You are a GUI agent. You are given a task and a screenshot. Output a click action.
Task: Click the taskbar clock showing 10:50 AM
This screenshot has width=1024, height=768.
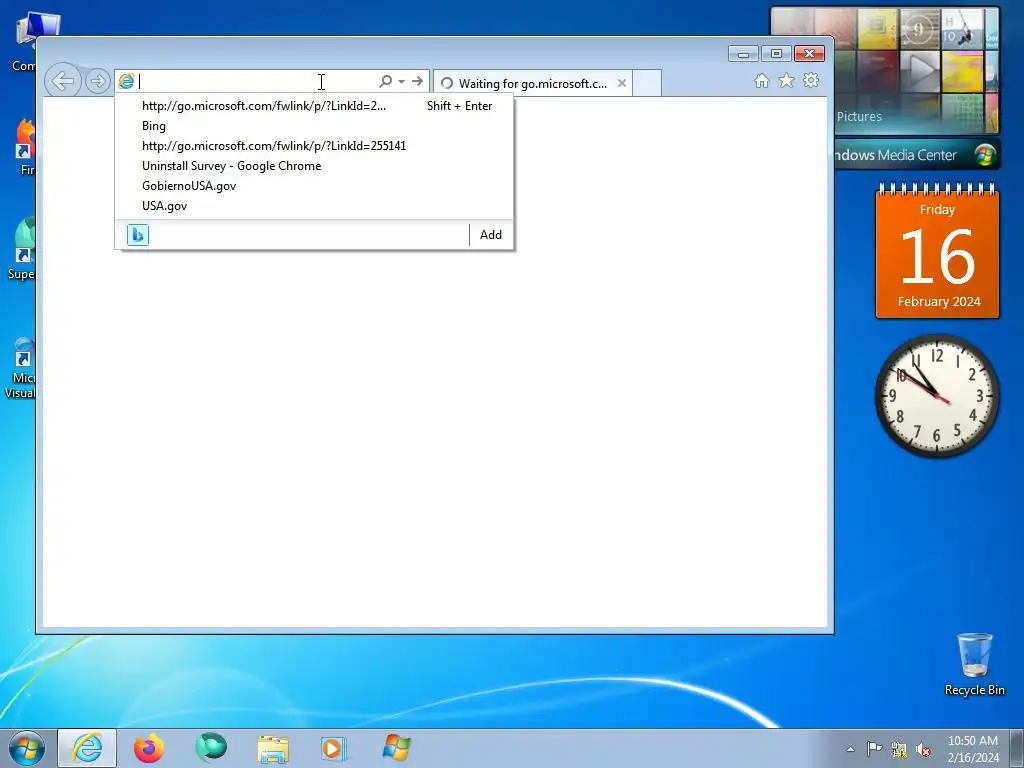click(x=973, y=749)
